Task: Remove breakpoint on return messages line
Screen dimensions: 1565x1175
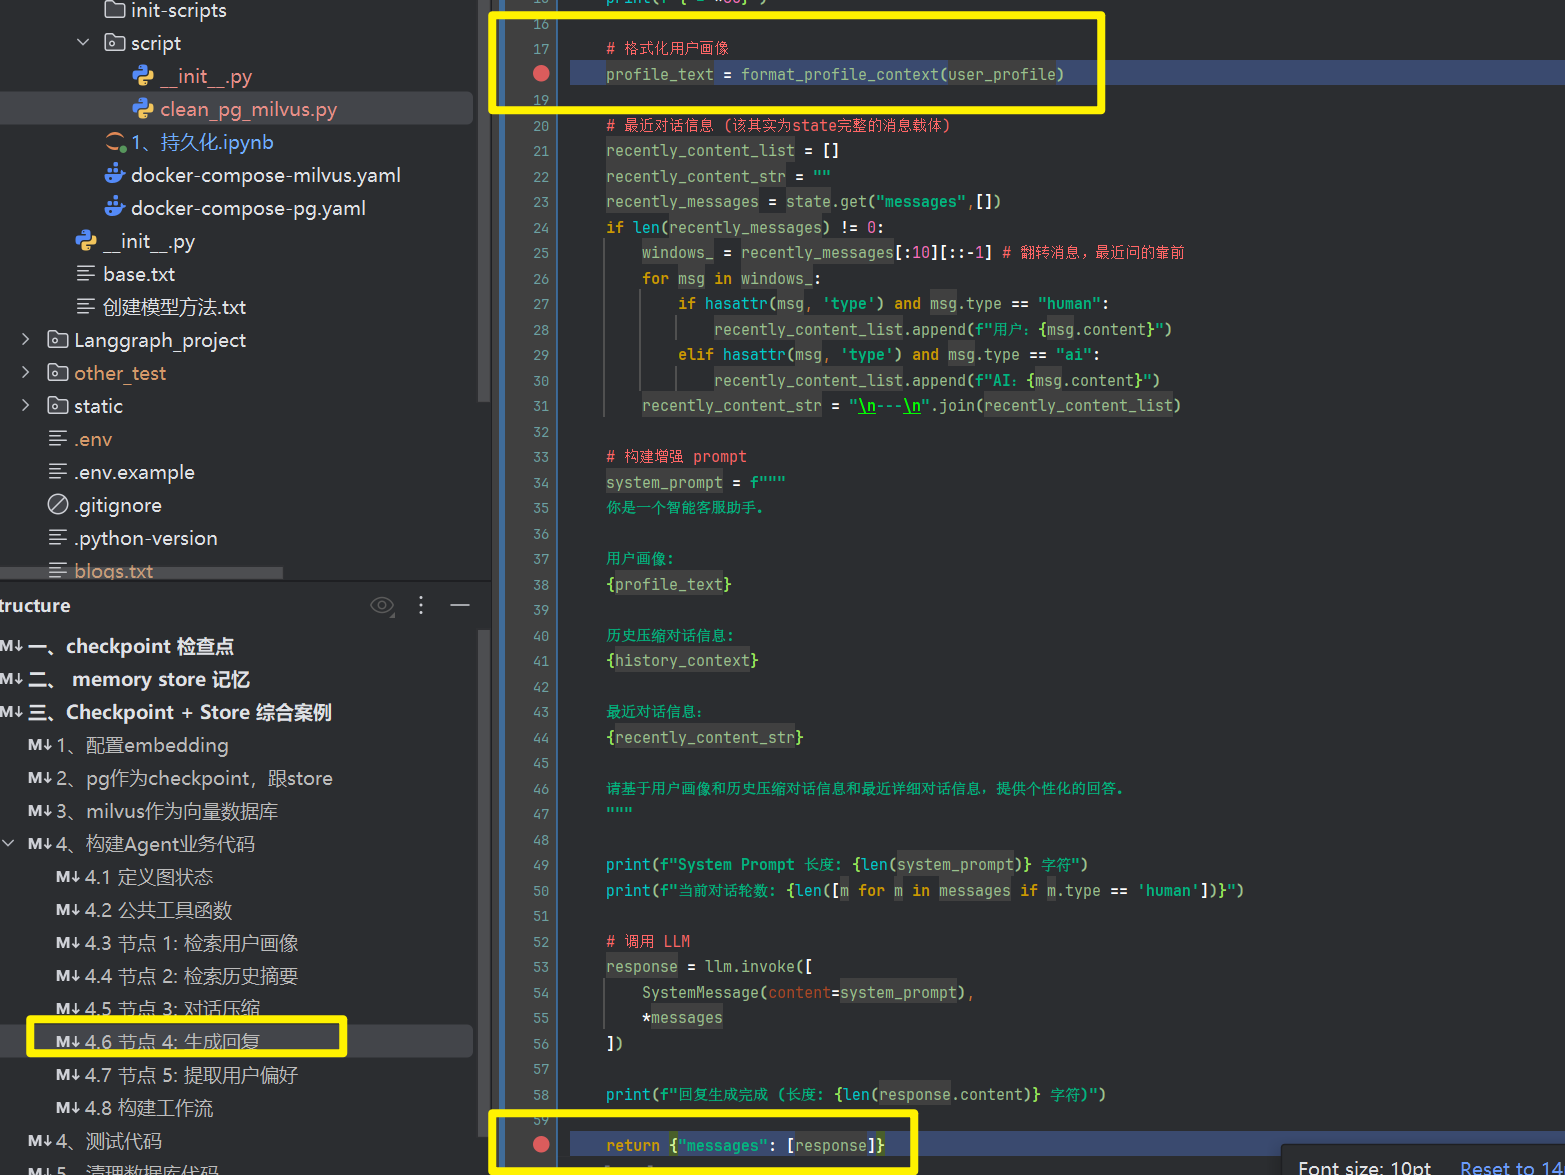Action: click(x=541, y=1144)
